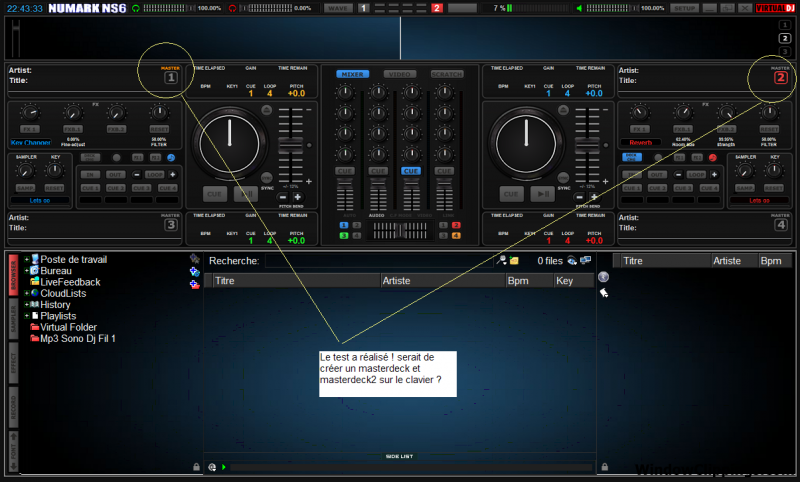Image resolution: width=800 pixels, height=482 pixels.
Task: Click the left browser panel lock icon
Action: click(x=196, y=467)
